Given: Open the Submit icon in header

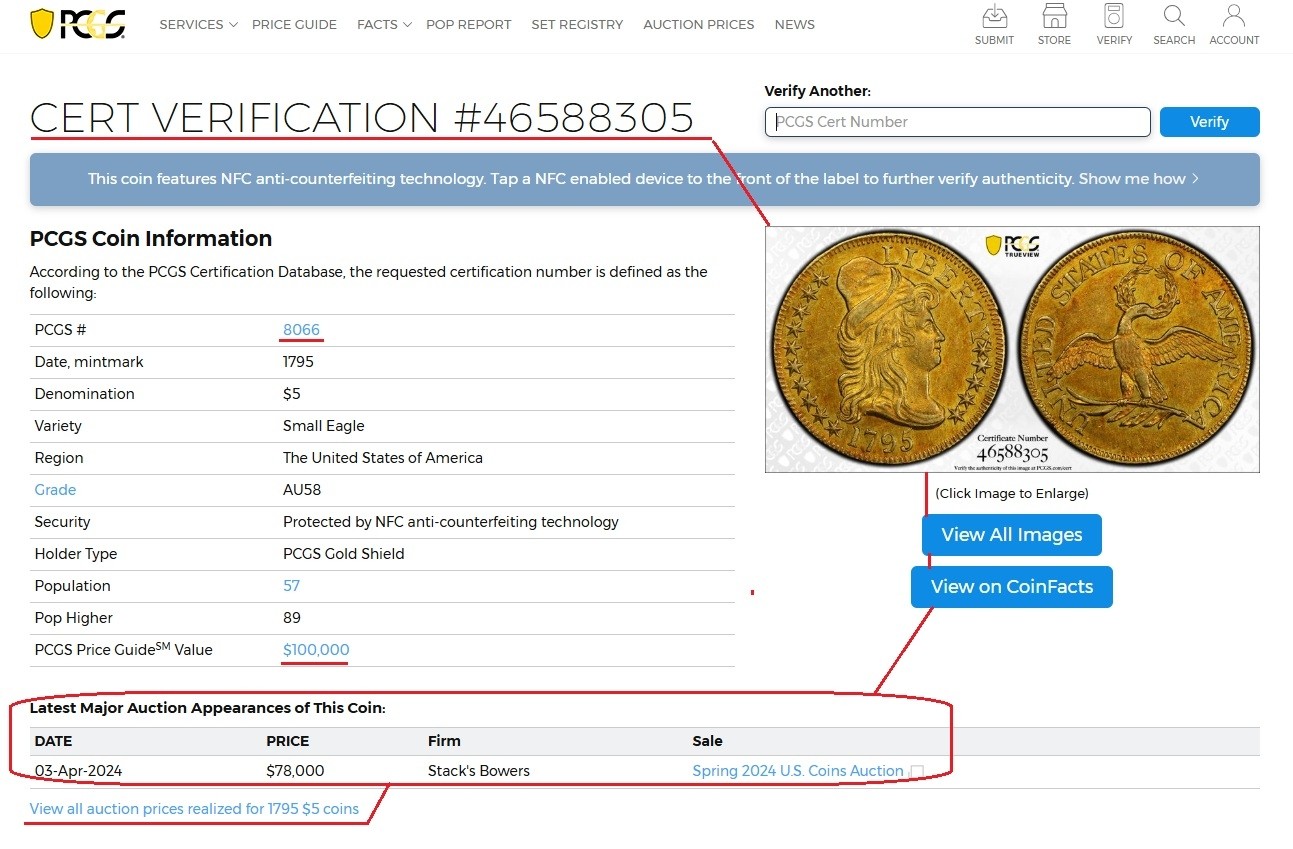Looking at the screenshot, I should tap(994, 24).
